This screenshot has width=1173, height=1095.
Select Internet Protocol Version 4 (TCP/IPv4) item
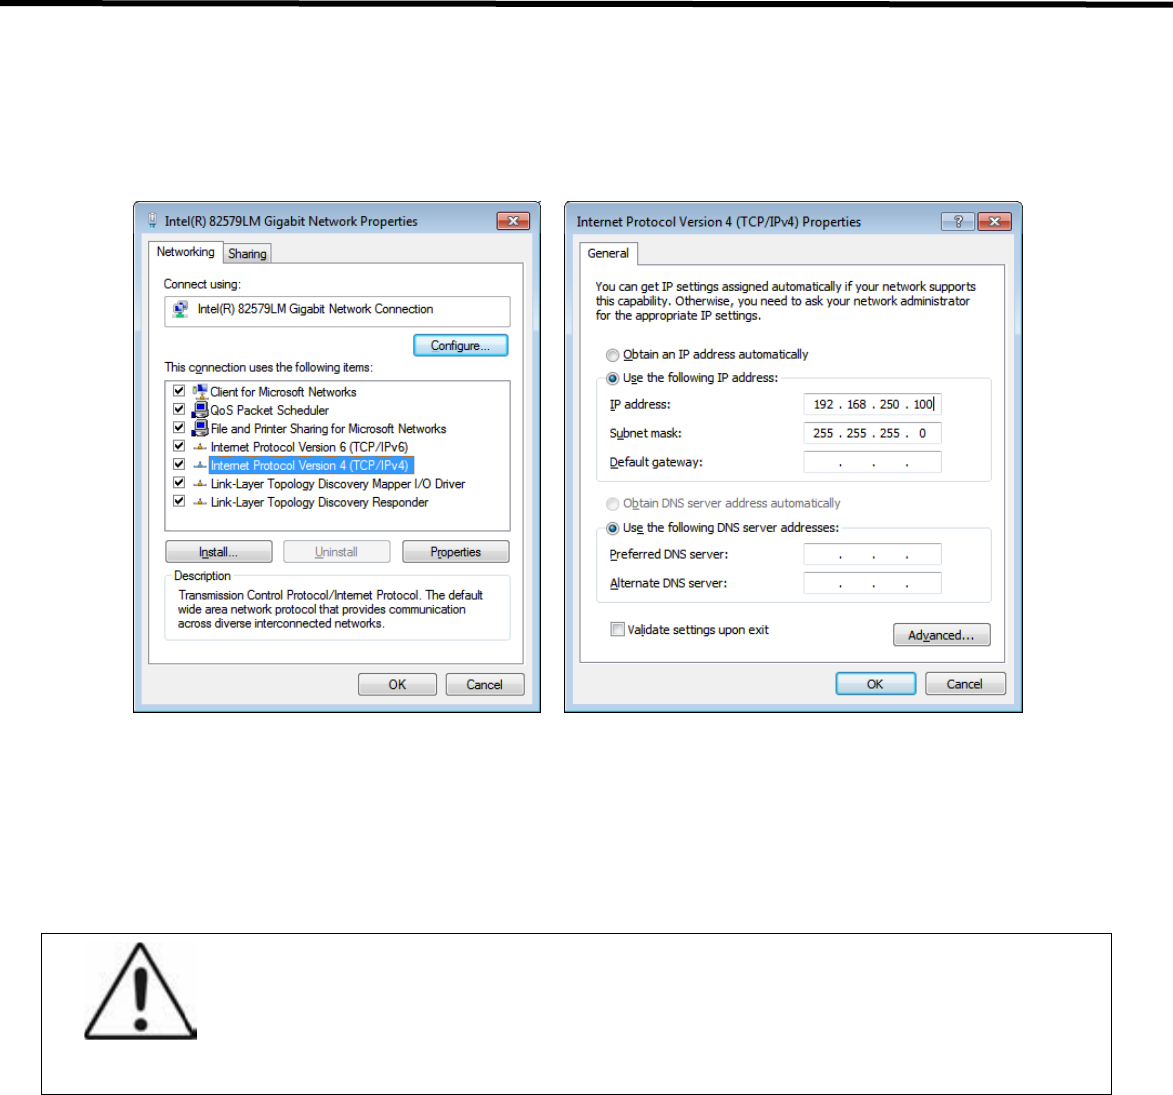[310, 465]
